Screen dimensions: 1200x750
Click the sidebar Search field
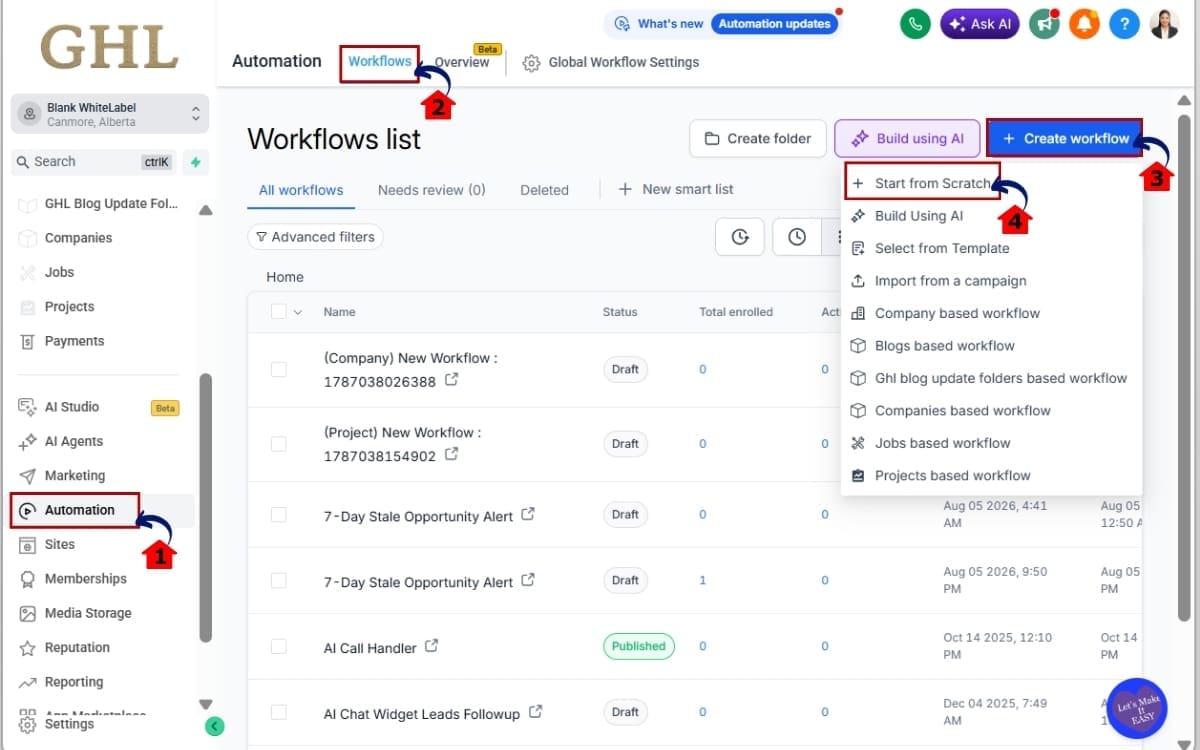93,161
